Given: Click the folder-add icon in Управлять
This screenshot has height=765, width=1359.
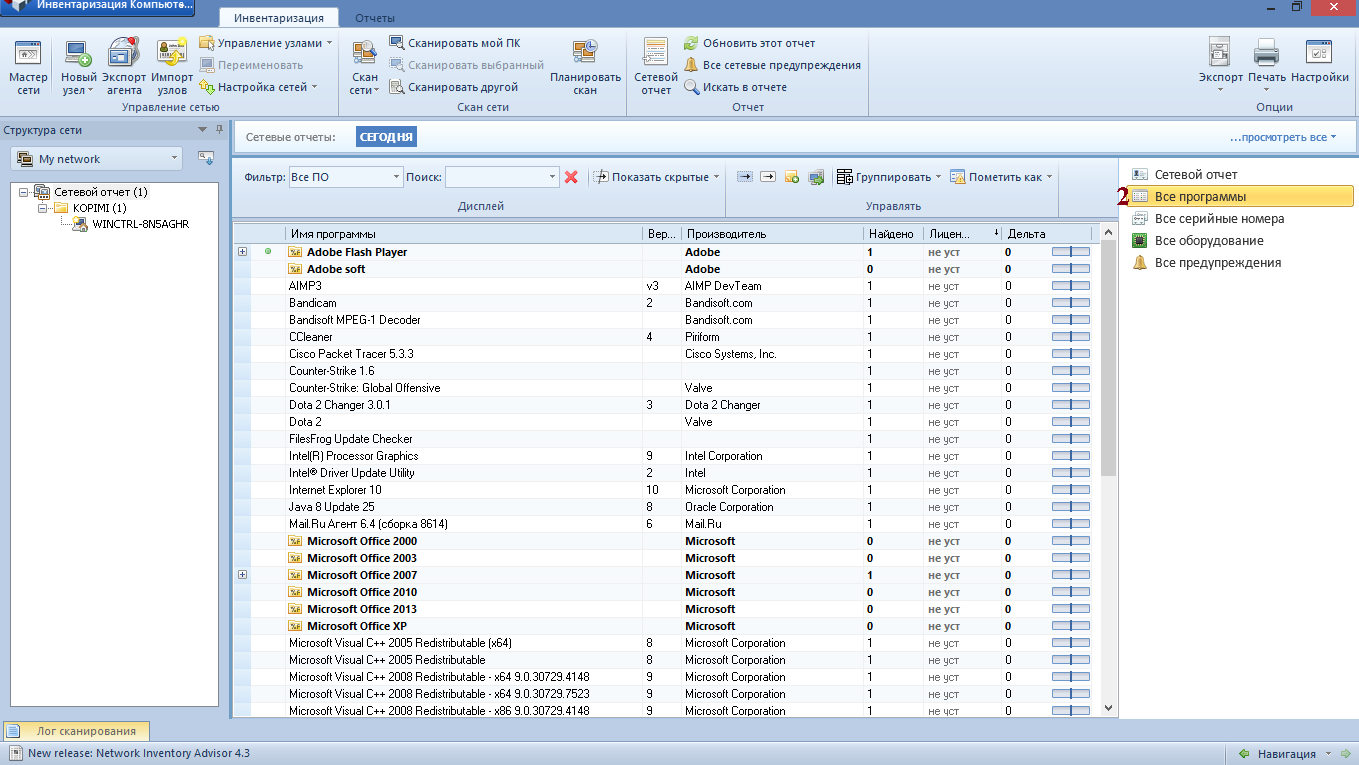Looking at the screenshot, I should tap(792, 177).
